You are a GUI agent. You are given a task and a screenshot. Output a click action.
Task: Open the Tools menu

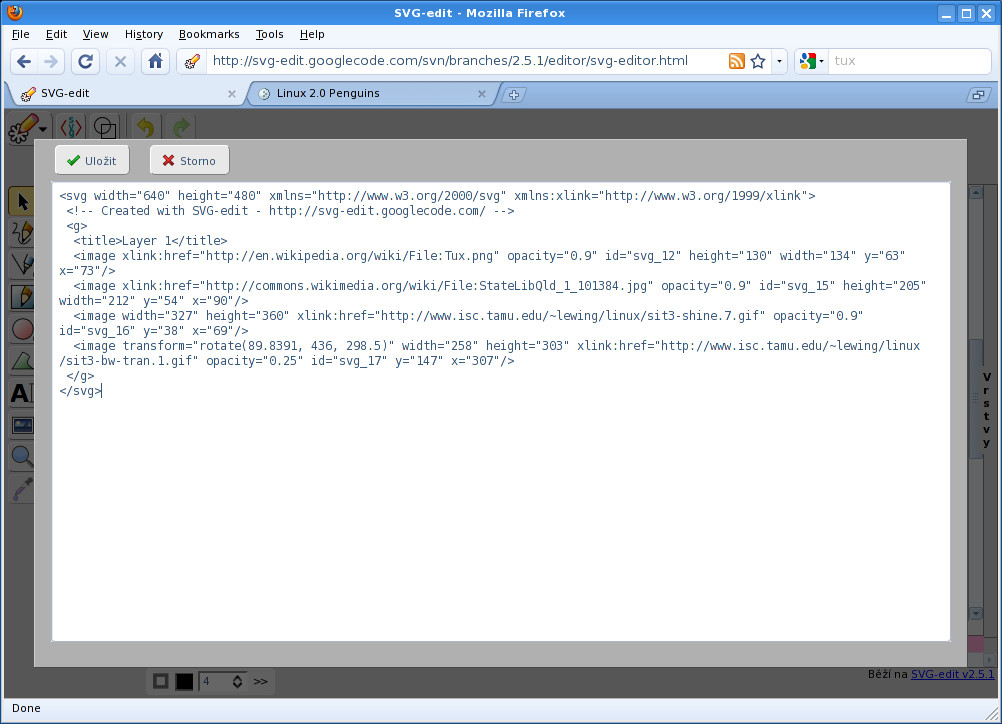[269, 35]
